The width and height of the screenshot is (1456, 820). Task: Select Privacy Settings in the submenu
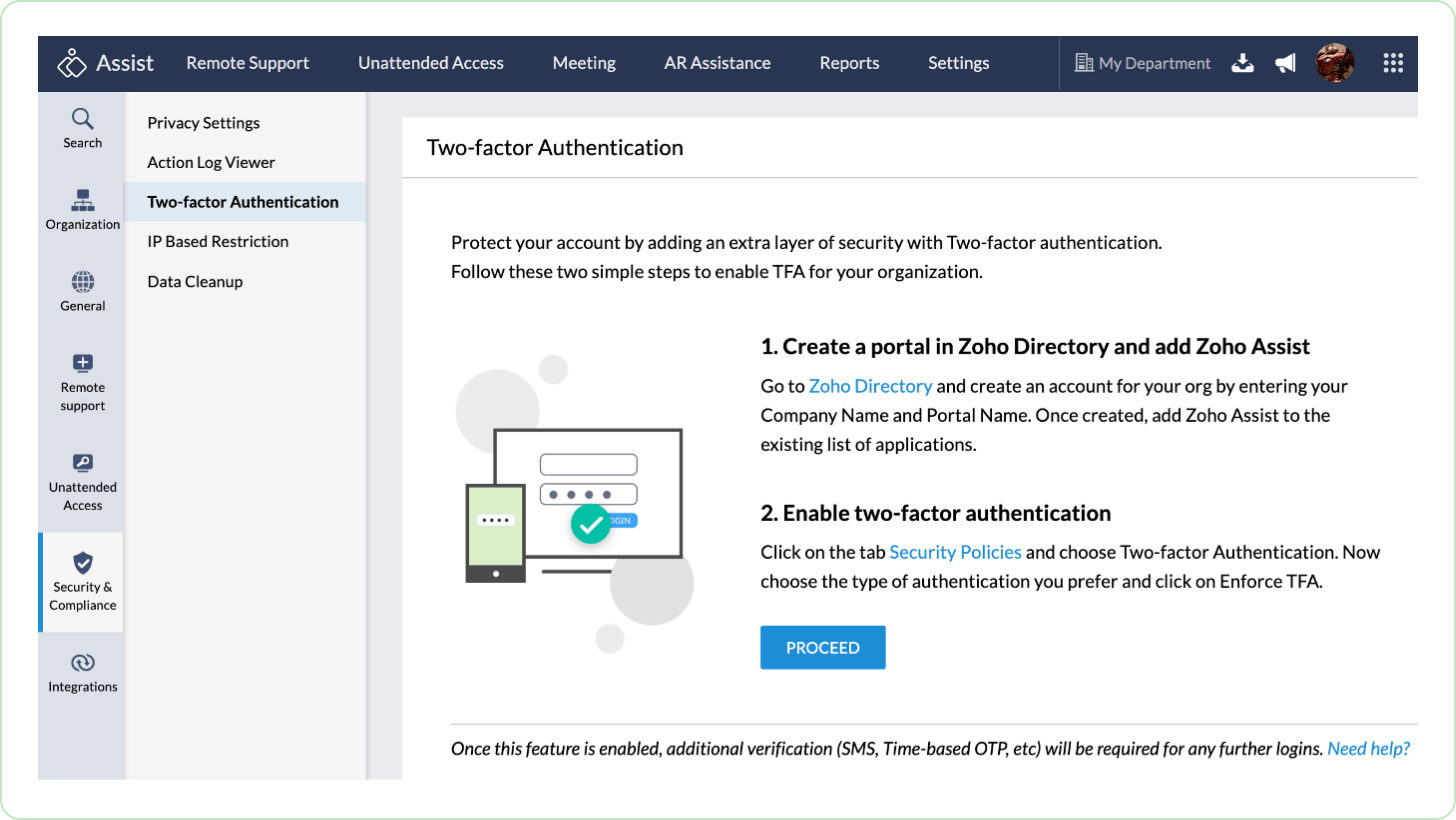pos(245,123)
